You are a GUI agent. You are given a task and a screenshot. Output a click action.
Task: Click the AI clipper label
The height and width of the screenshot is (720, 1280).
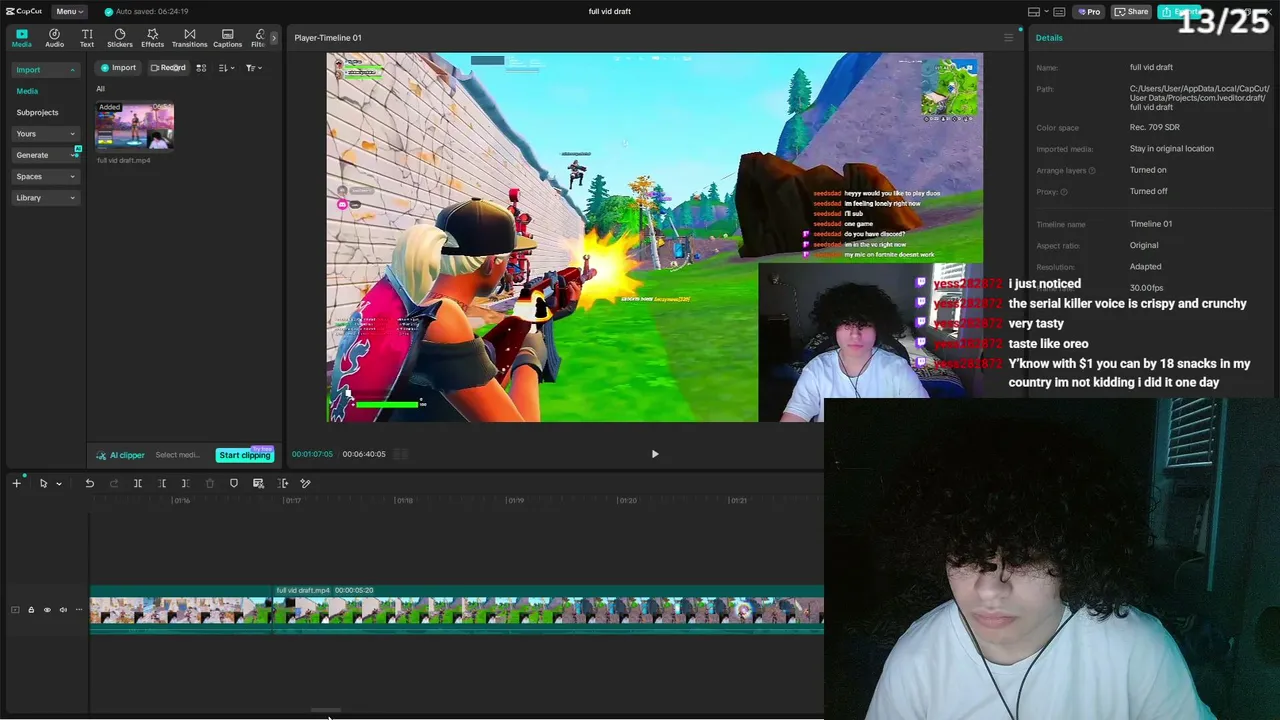121,455
